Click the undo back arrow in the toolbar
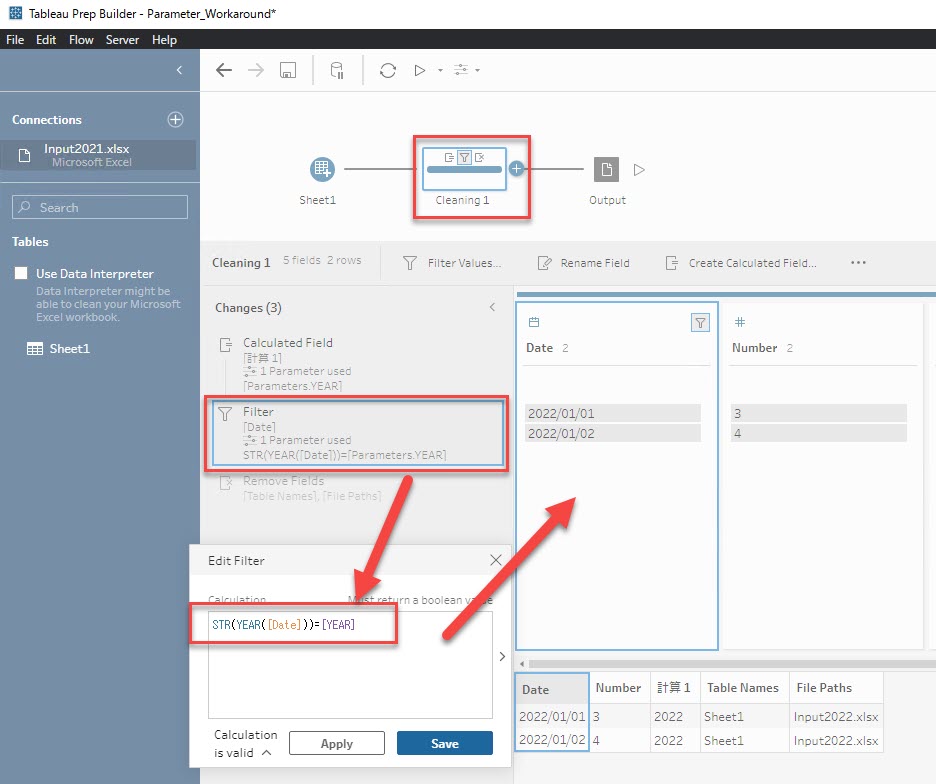 pyautogui.click(x=224, y=70)
